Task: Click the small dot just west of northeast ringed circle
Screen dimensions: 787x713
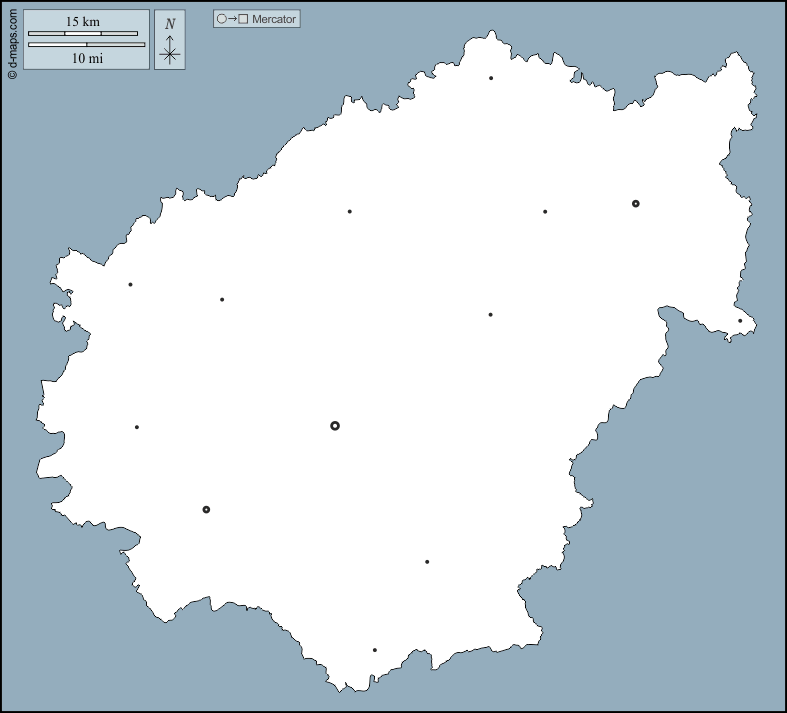Action: [545, 212]
